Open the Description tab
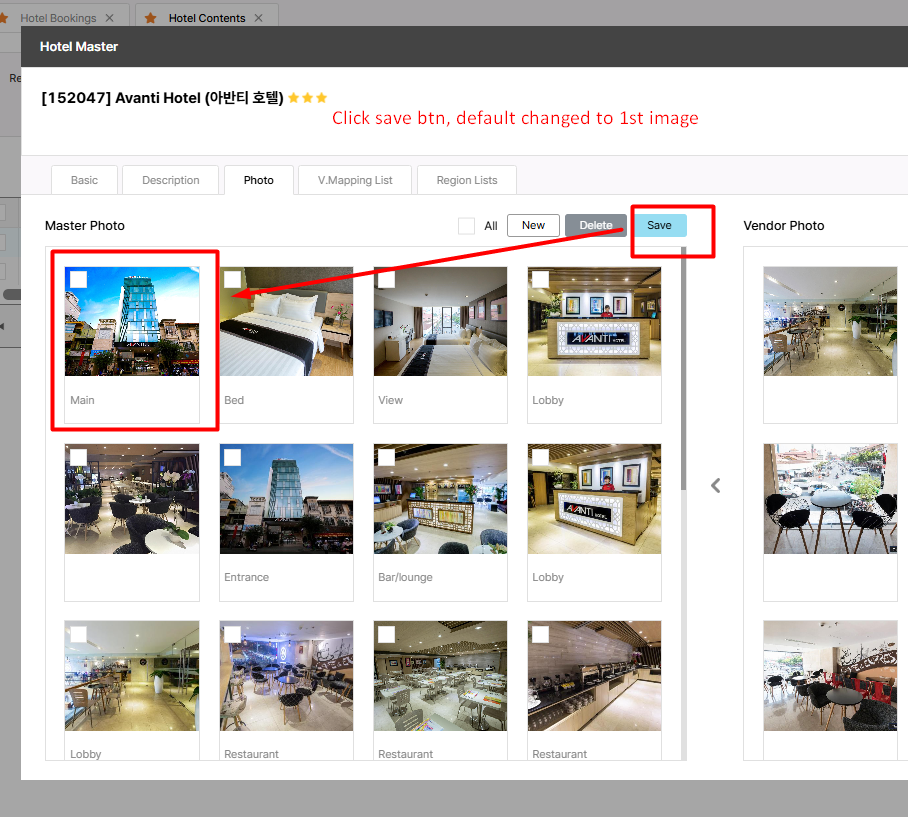The height and width of the screenshot is (817, 908). pos(171,180)
